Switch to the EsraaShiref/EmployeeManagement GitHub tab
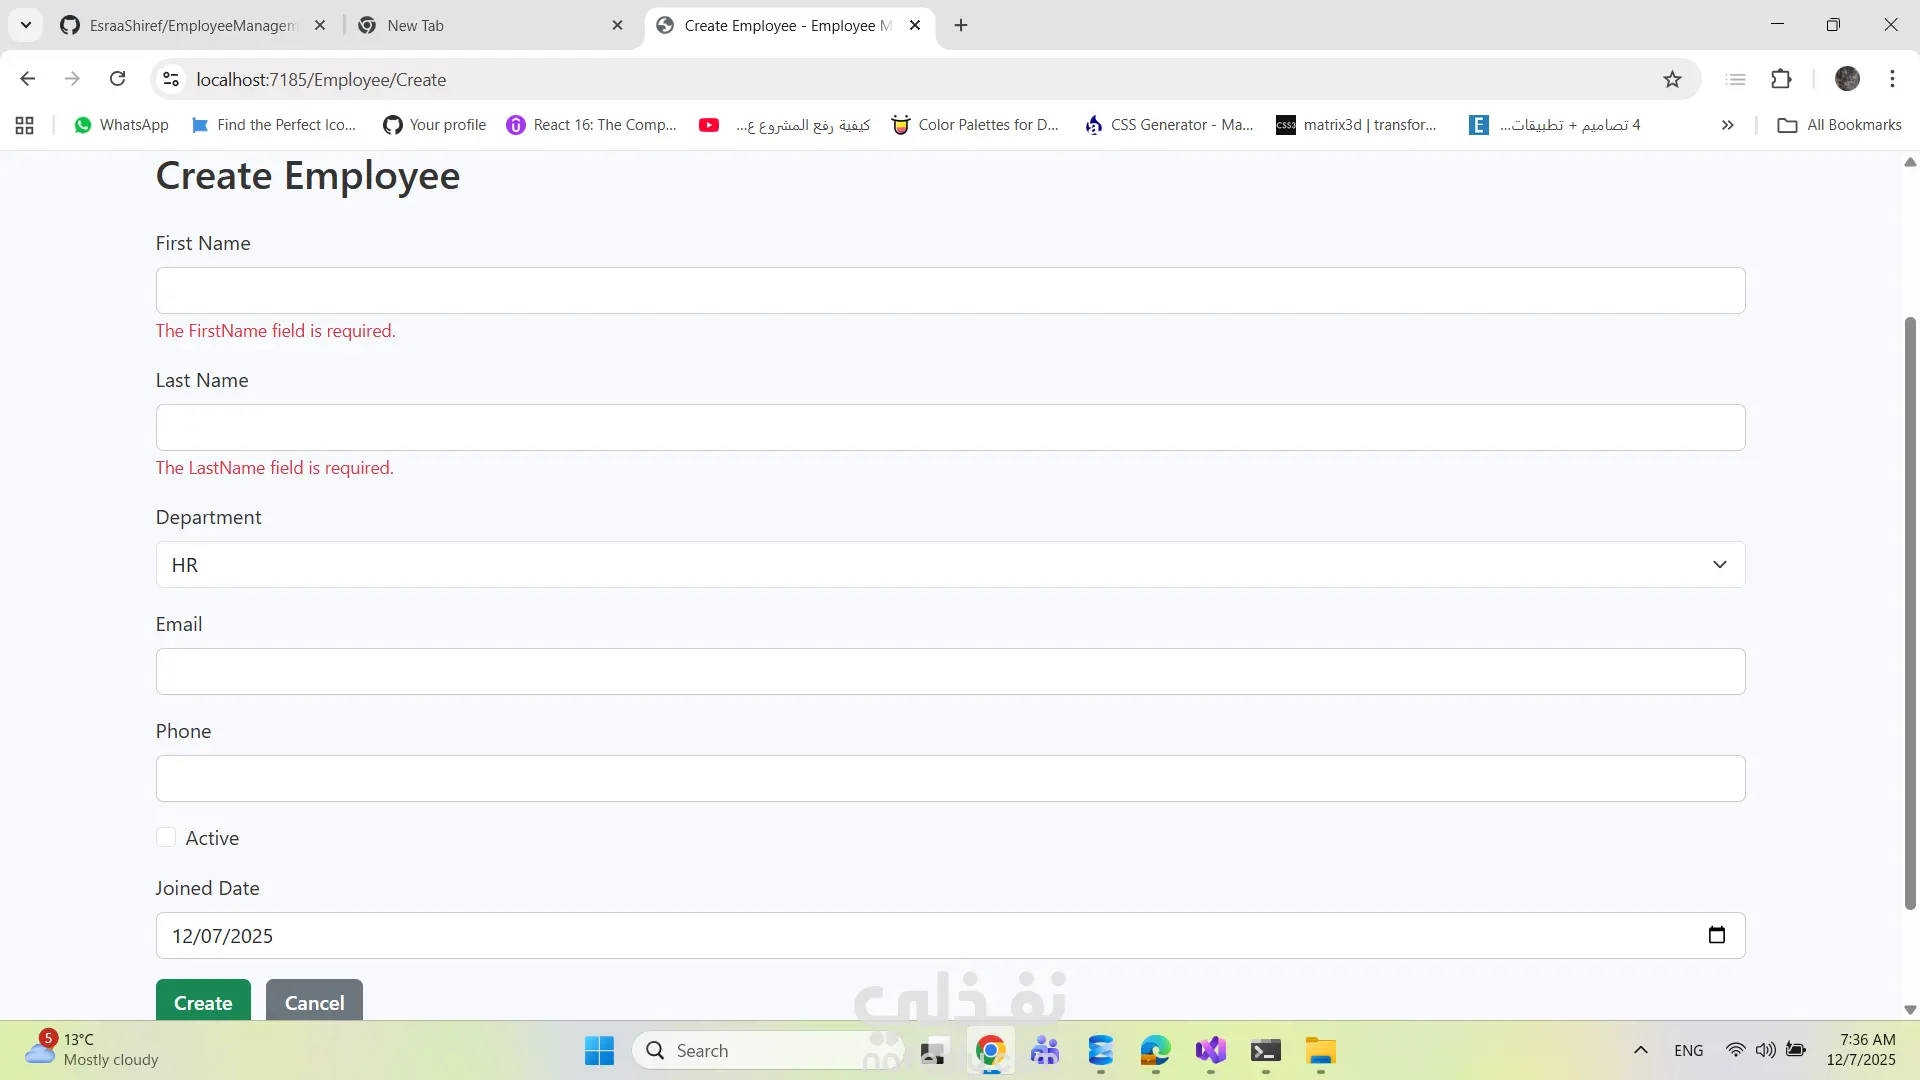 [190, 25]
